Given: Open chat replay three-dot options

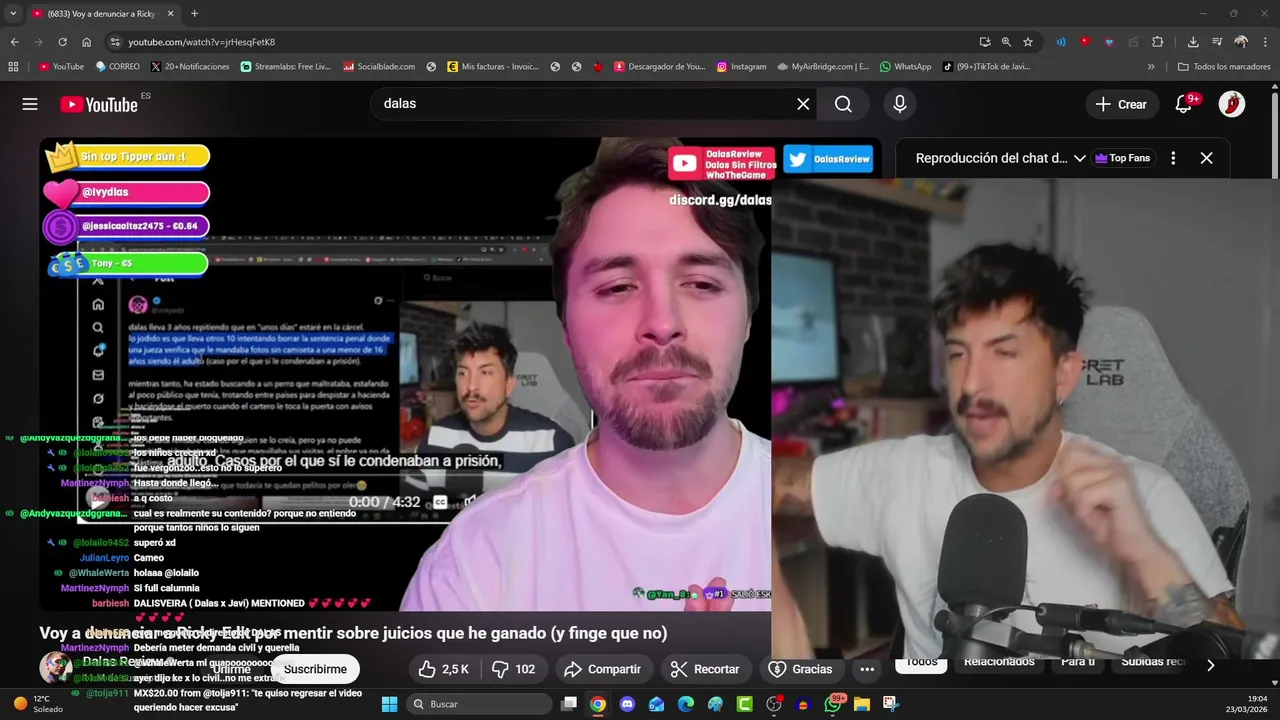Looking at the screenshot, I should coord(1173,158).
